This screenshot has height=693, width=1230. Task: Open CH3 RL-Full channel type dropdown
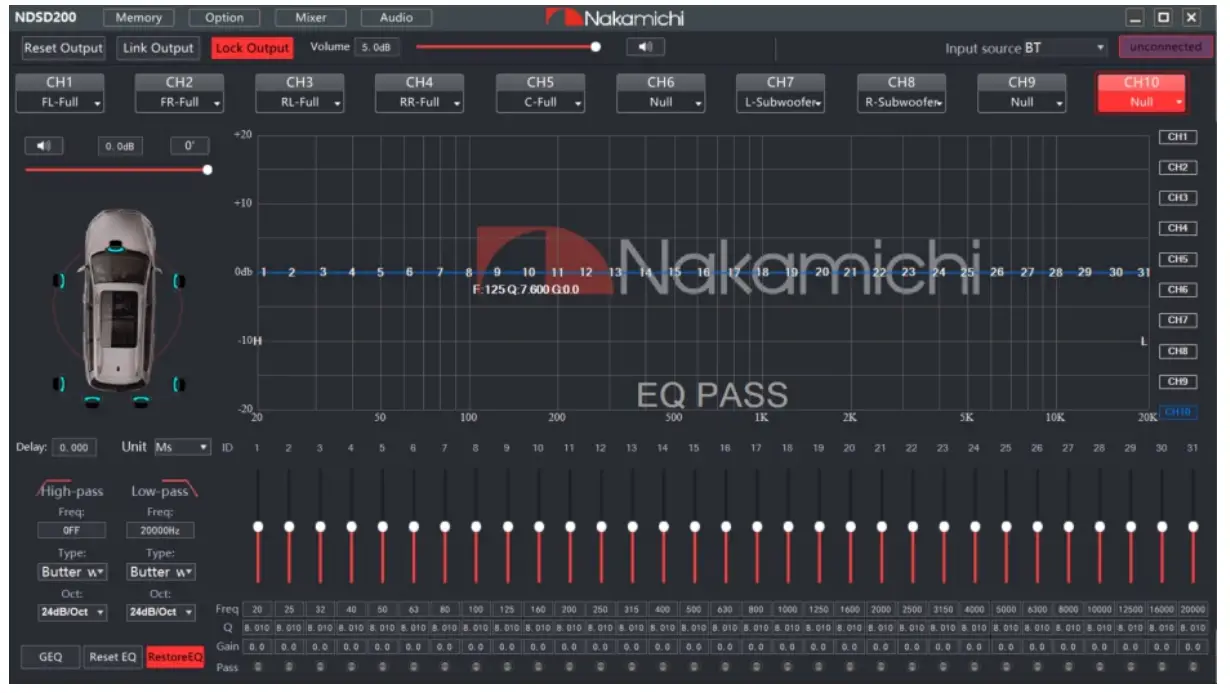(x=300, y=102)
